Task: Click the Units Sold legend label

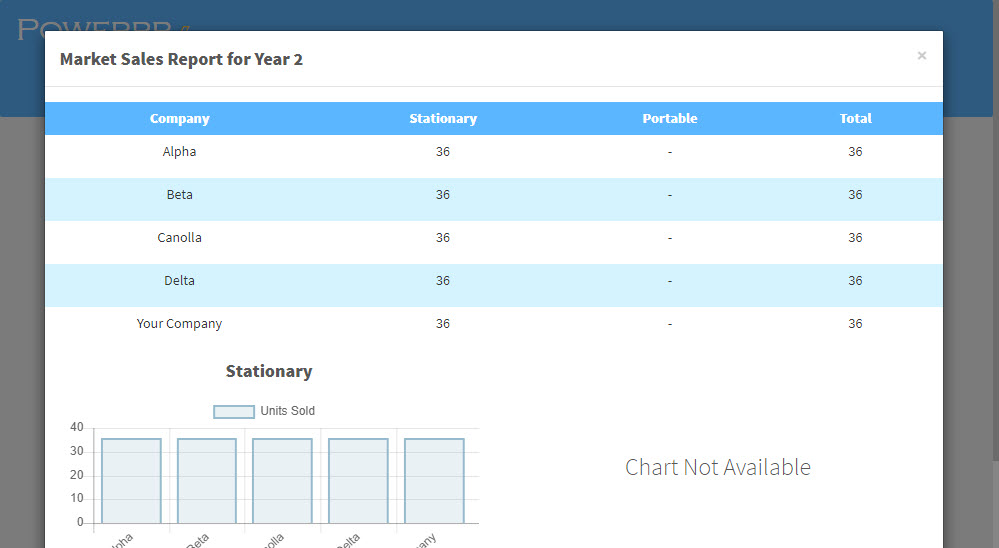Action: click(x=287, y=411)
